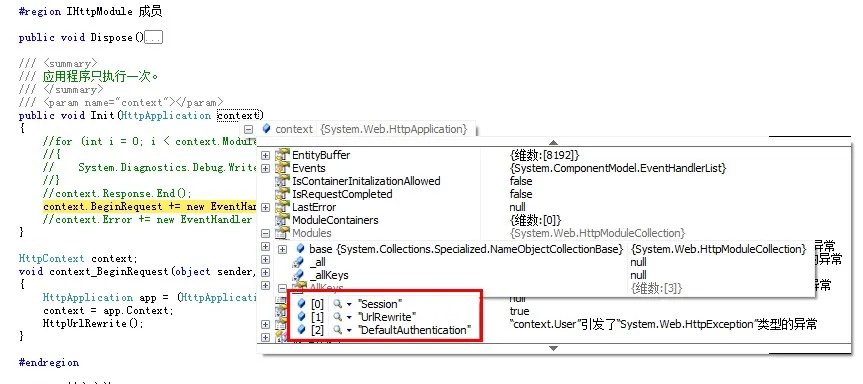The image size is (863, 384).
Task: Click the context variable cube icon
Action: [x=266, y=129]
